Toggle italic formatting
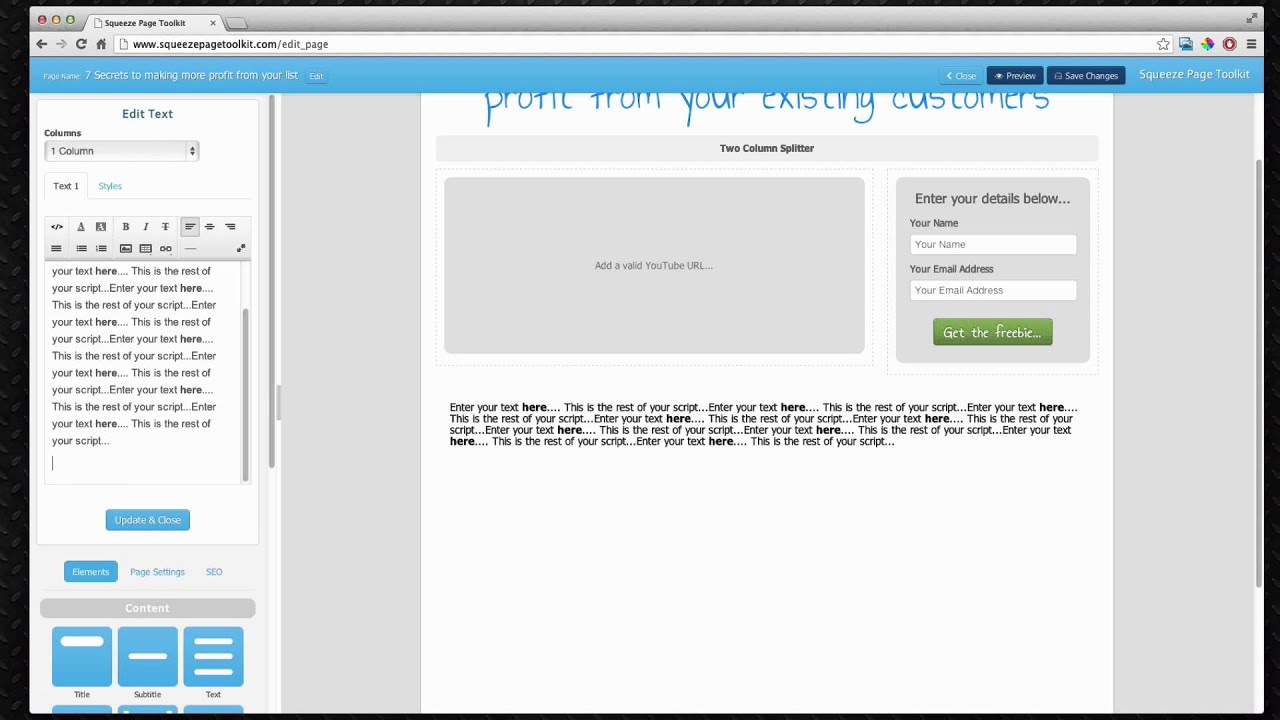Screen dimensions: 1280x720 (146, 227)
